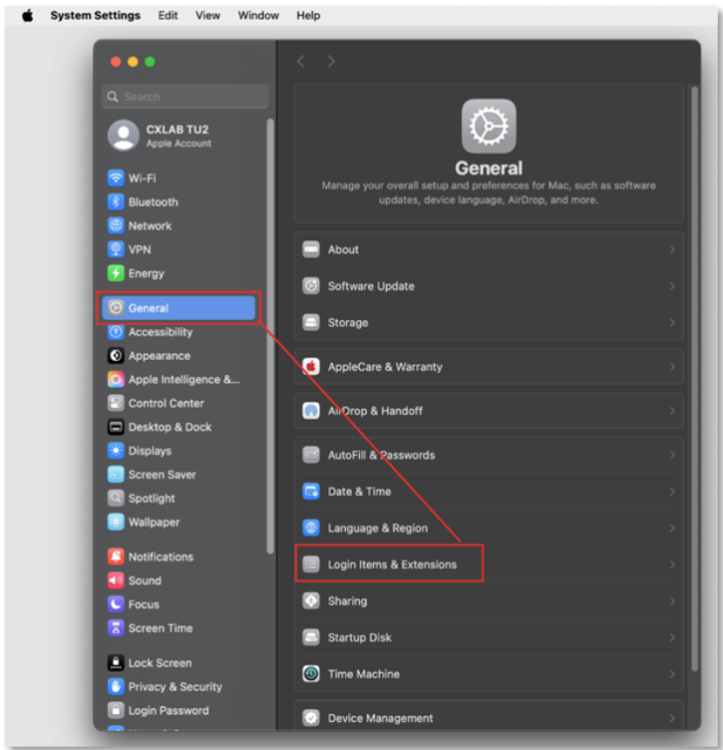This screenshot has width=723, height=750.
Task: Open Login Items & Extensions
Action: [x=391, y=565]
